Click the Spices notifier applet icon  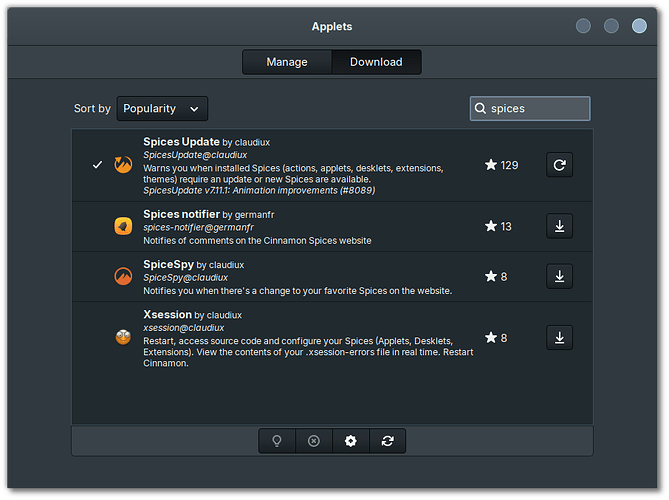tap(123, 226)
